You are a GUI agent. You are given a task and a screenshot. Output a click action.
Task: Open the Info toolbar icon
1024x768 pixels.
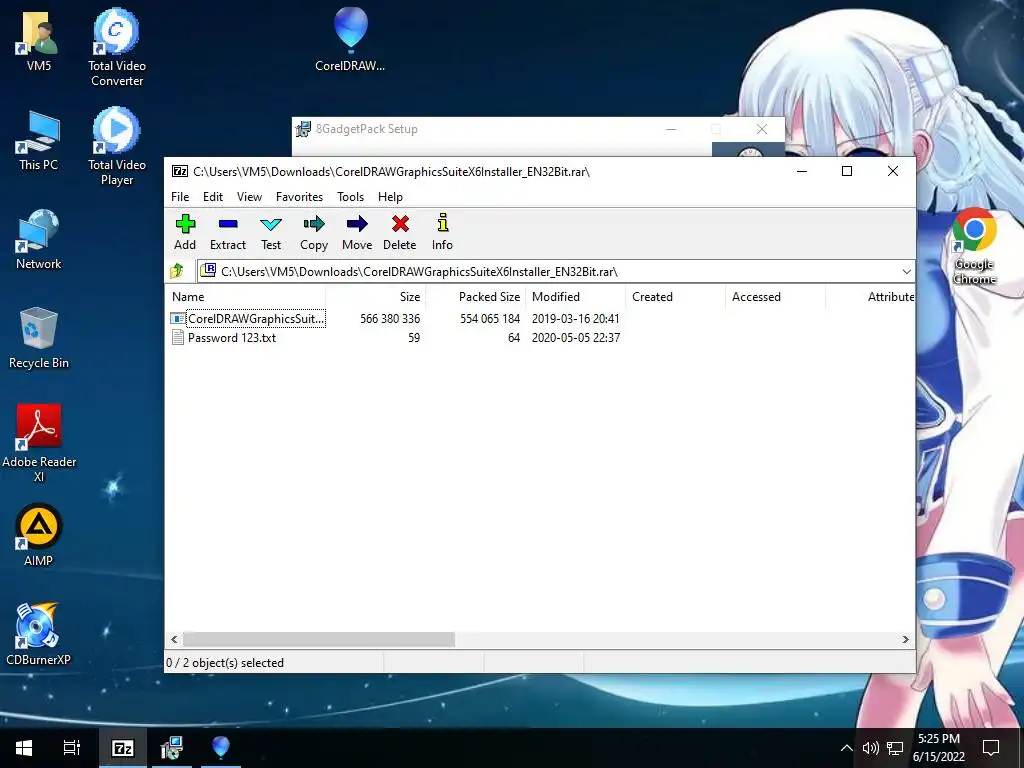tap(442, 232)
